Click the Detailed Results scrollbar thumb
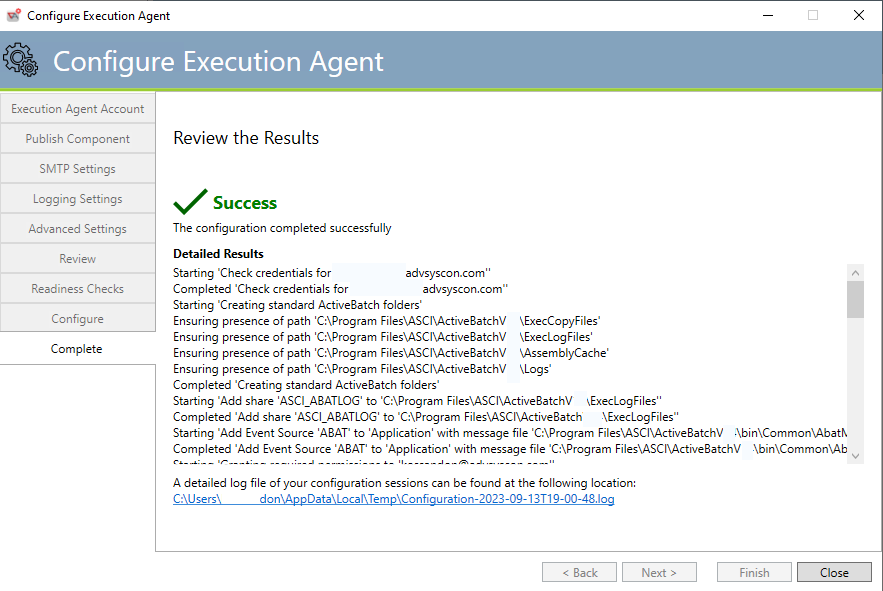 tap(855, 299)
